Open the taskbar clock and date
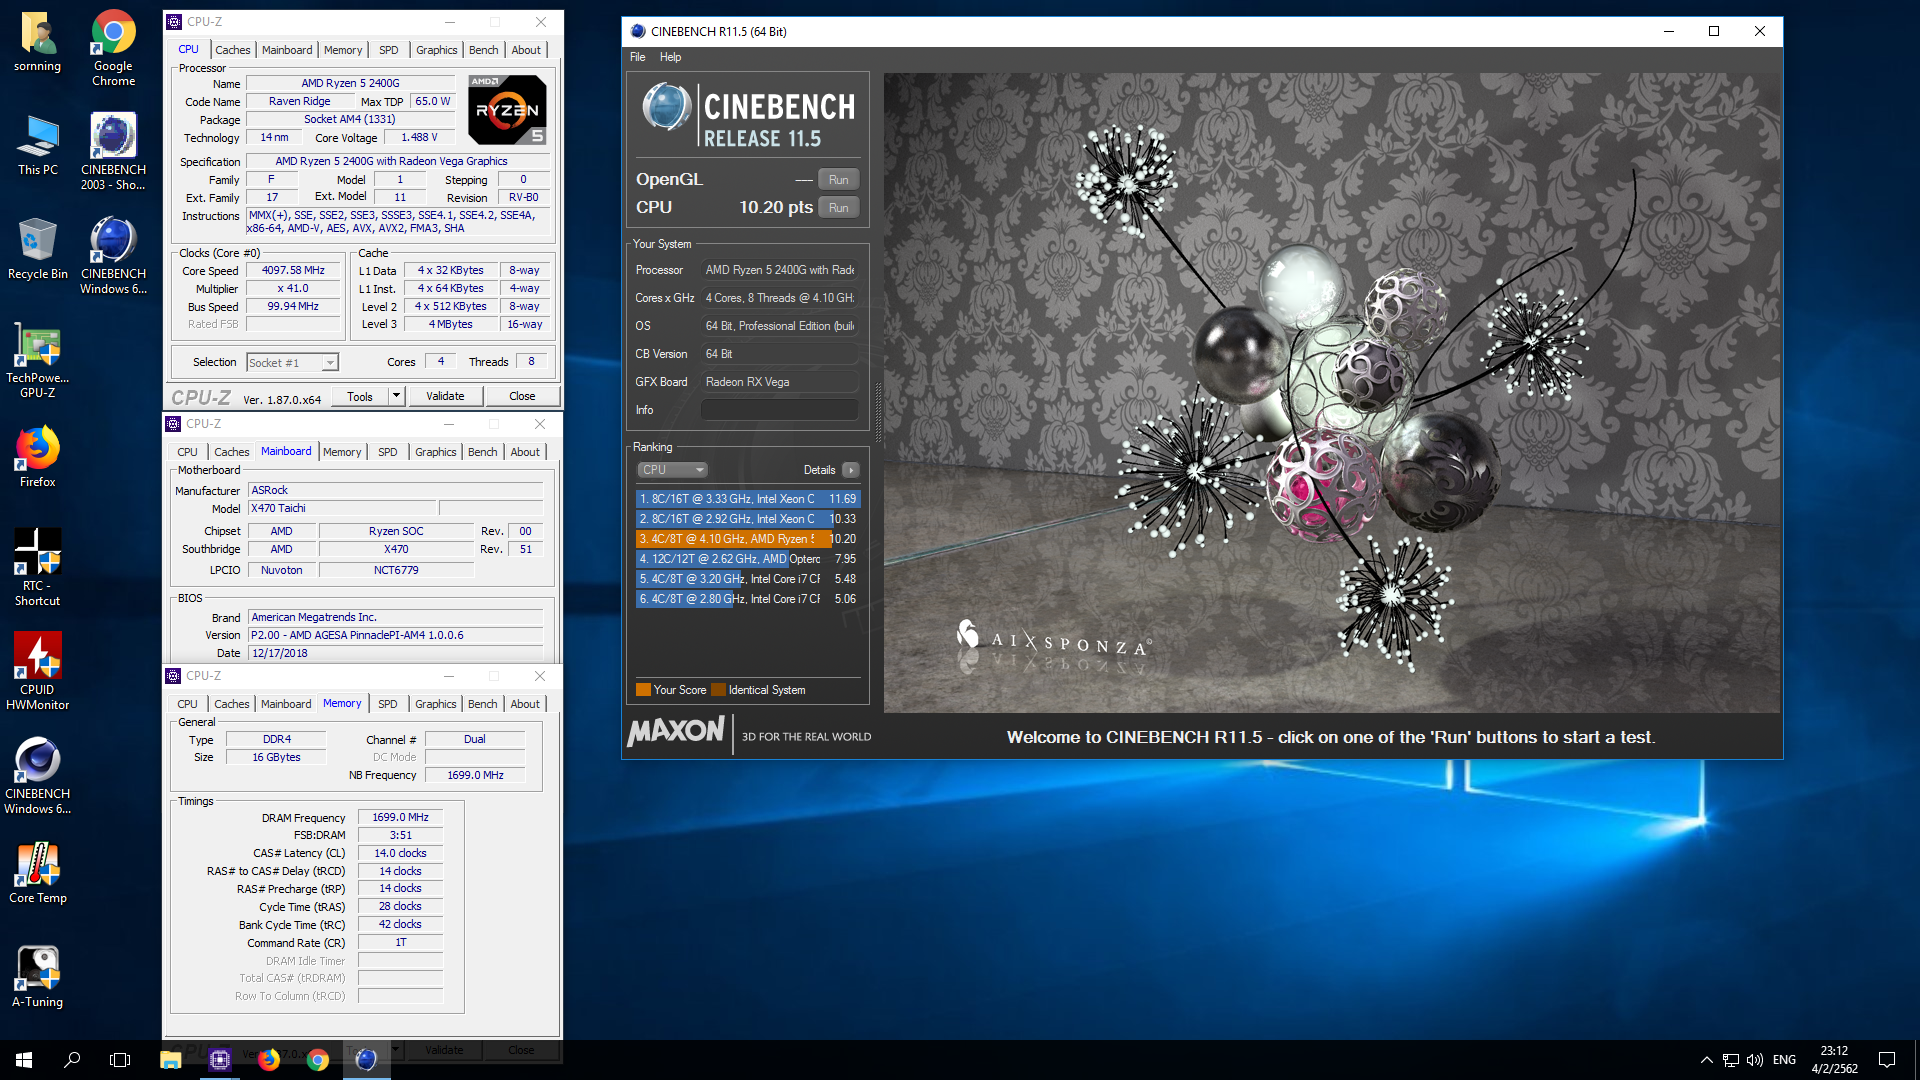Image resolution: width=1920 pixels, height=1080 pixels. point(1834,1060)
